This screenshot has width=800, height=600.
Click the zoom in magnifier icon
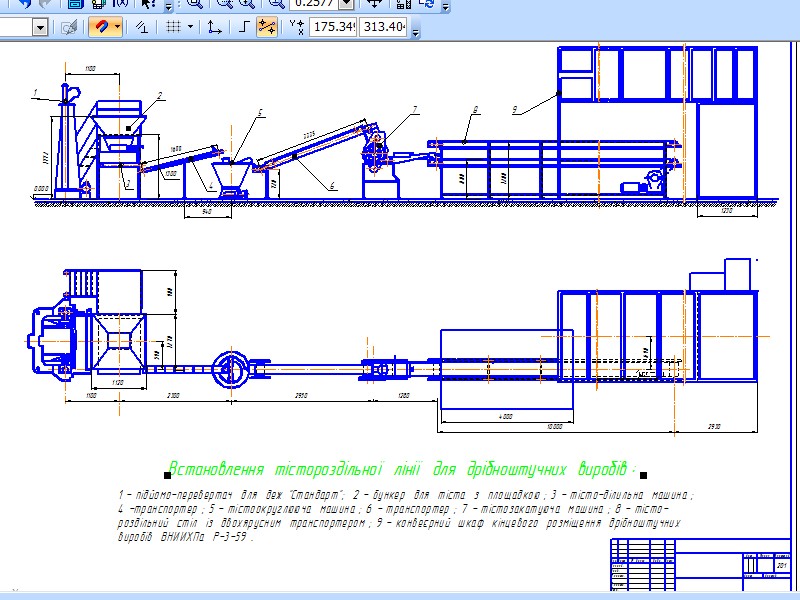[x=247, y=4]
